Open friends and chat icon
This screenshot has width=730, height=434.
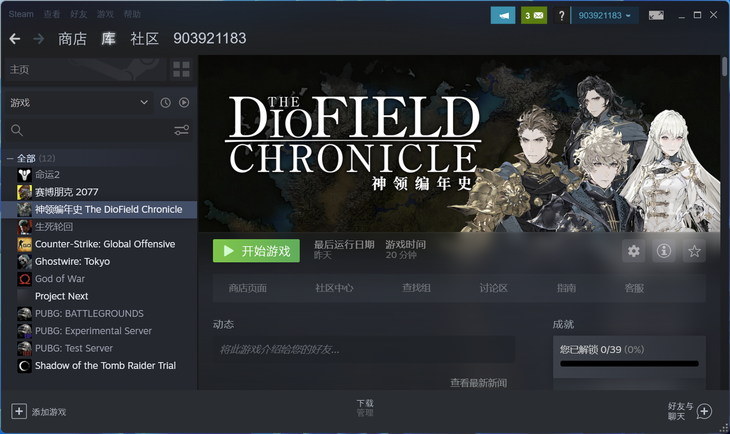704,412
